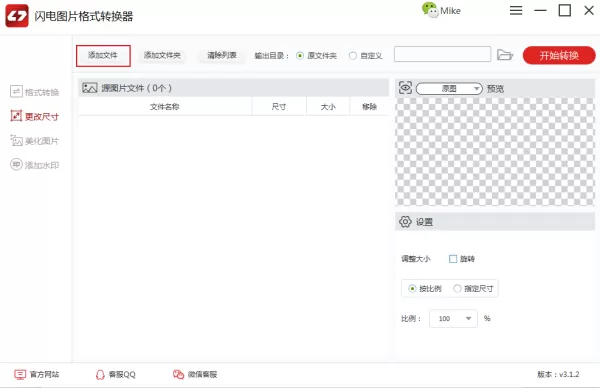This screenshot has height=388, width=600.
Task: Toggle the 旋转 checkbox
Action: tap(453, 259)
